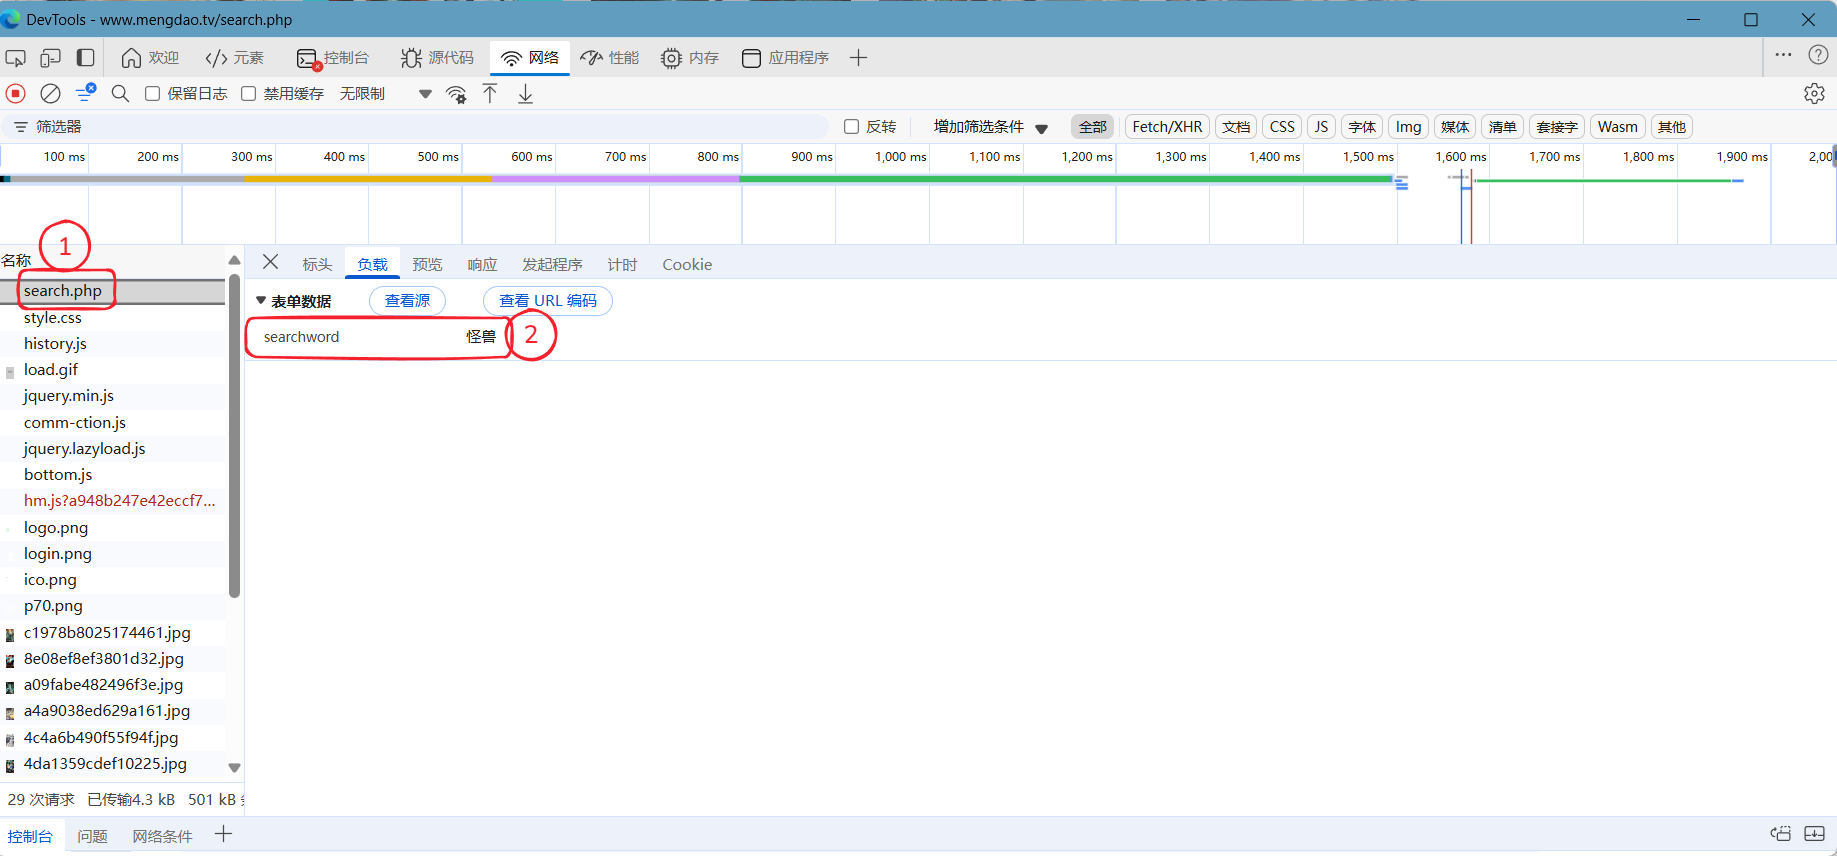Image resolution: width=1837 pixels, height=856 pixels.
Task: Clear the network log
Action: pos(50,93)
